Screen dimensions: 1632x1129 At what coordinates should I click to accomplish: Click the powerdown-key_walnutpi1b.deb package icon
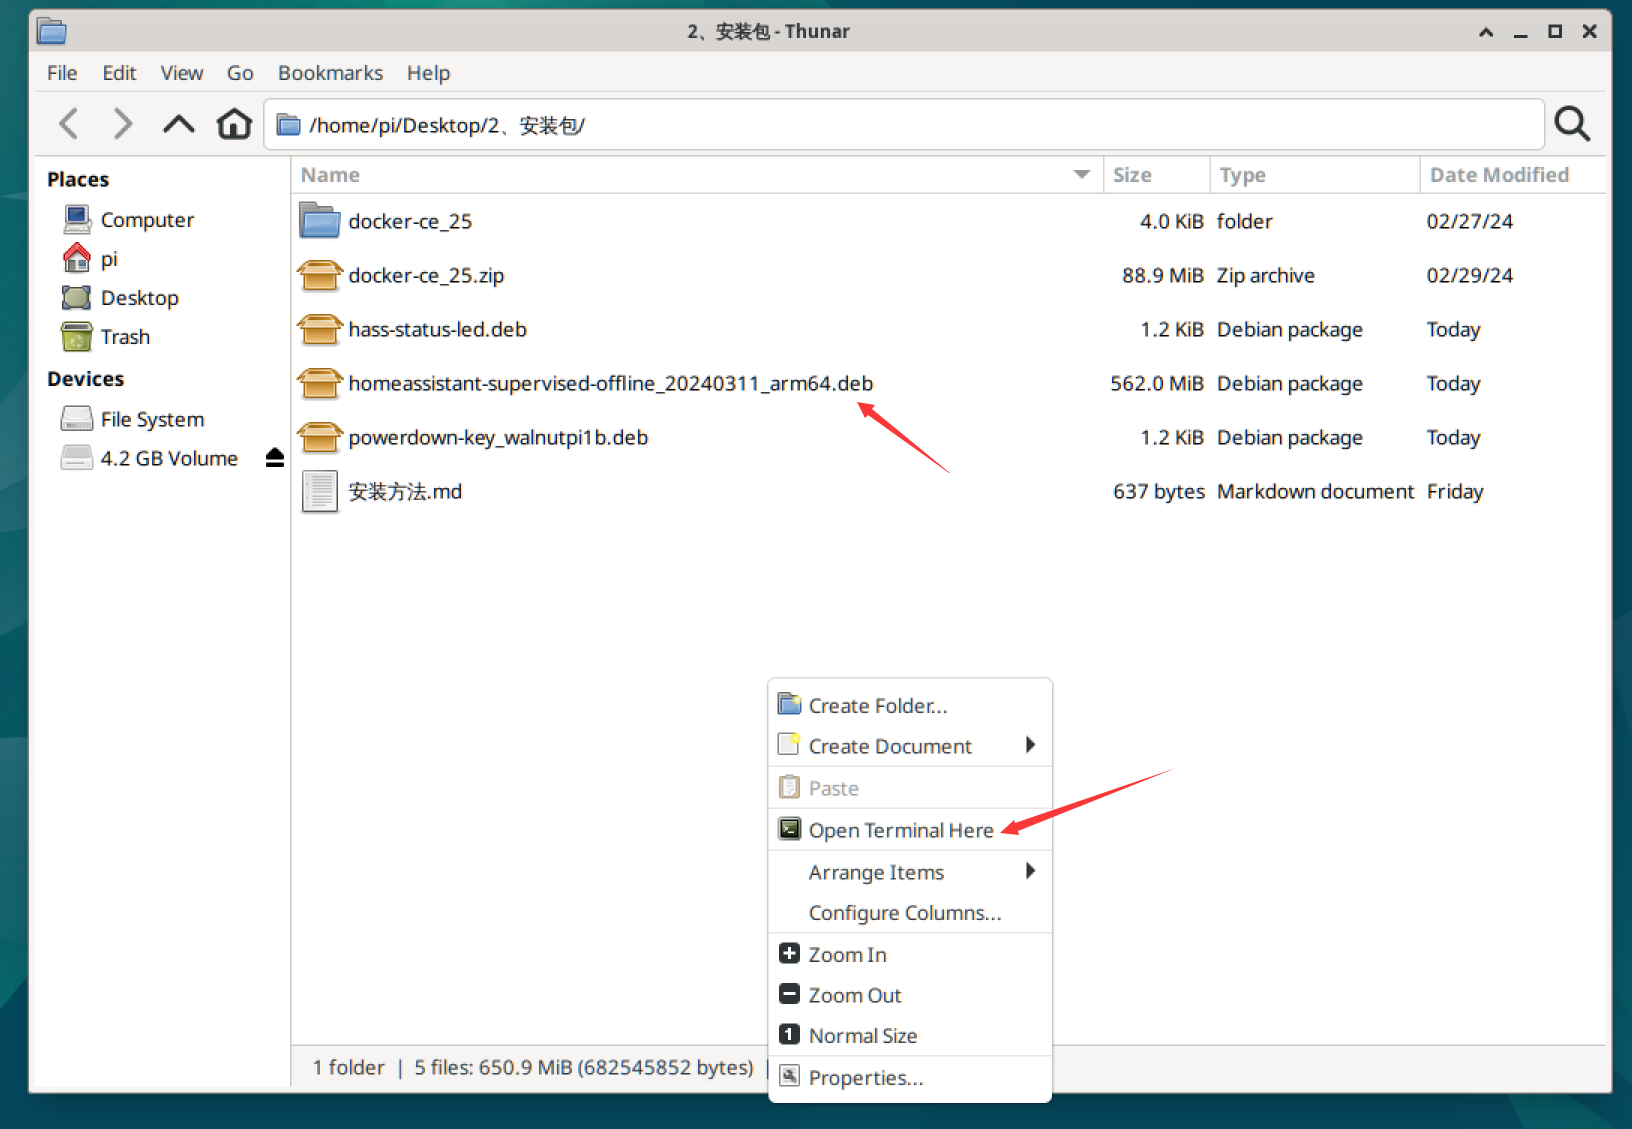[320, 437]
